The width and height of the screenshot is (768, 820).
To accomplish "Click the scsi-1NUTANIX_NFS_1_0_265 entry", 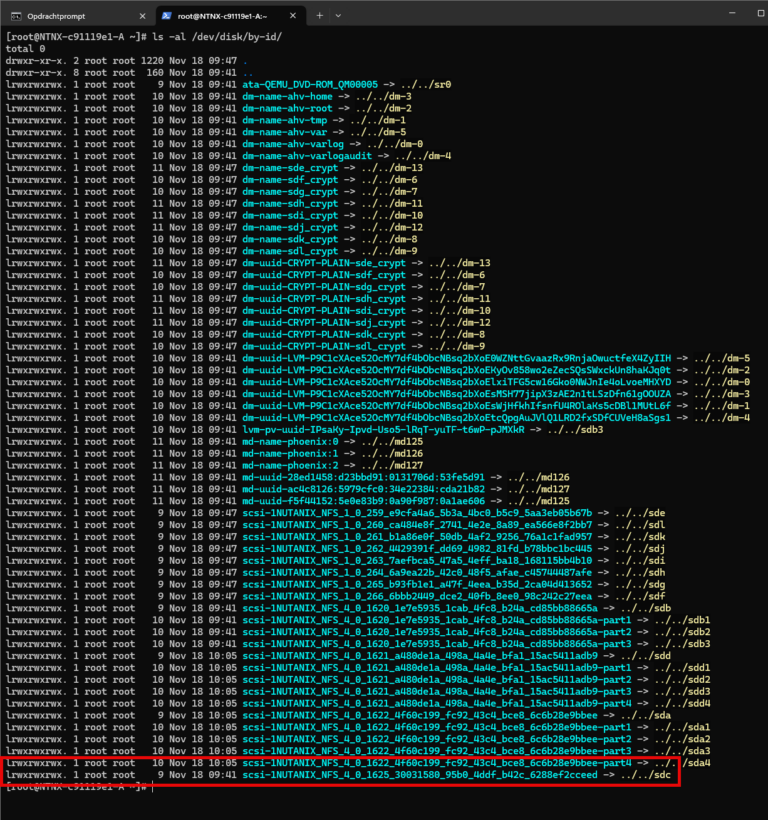I will coord(417,585).
